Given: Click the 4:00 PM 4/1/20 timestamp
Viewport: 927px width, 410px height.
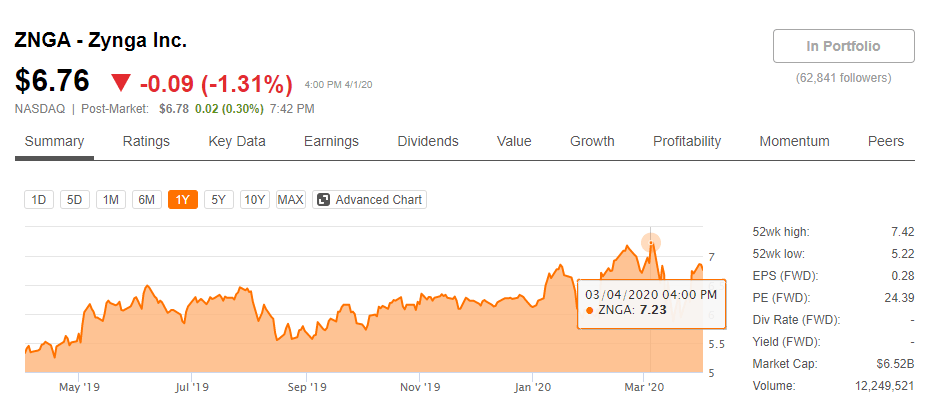Looking at the screenshot, I should pyautogui.click(x=338, y=85).
